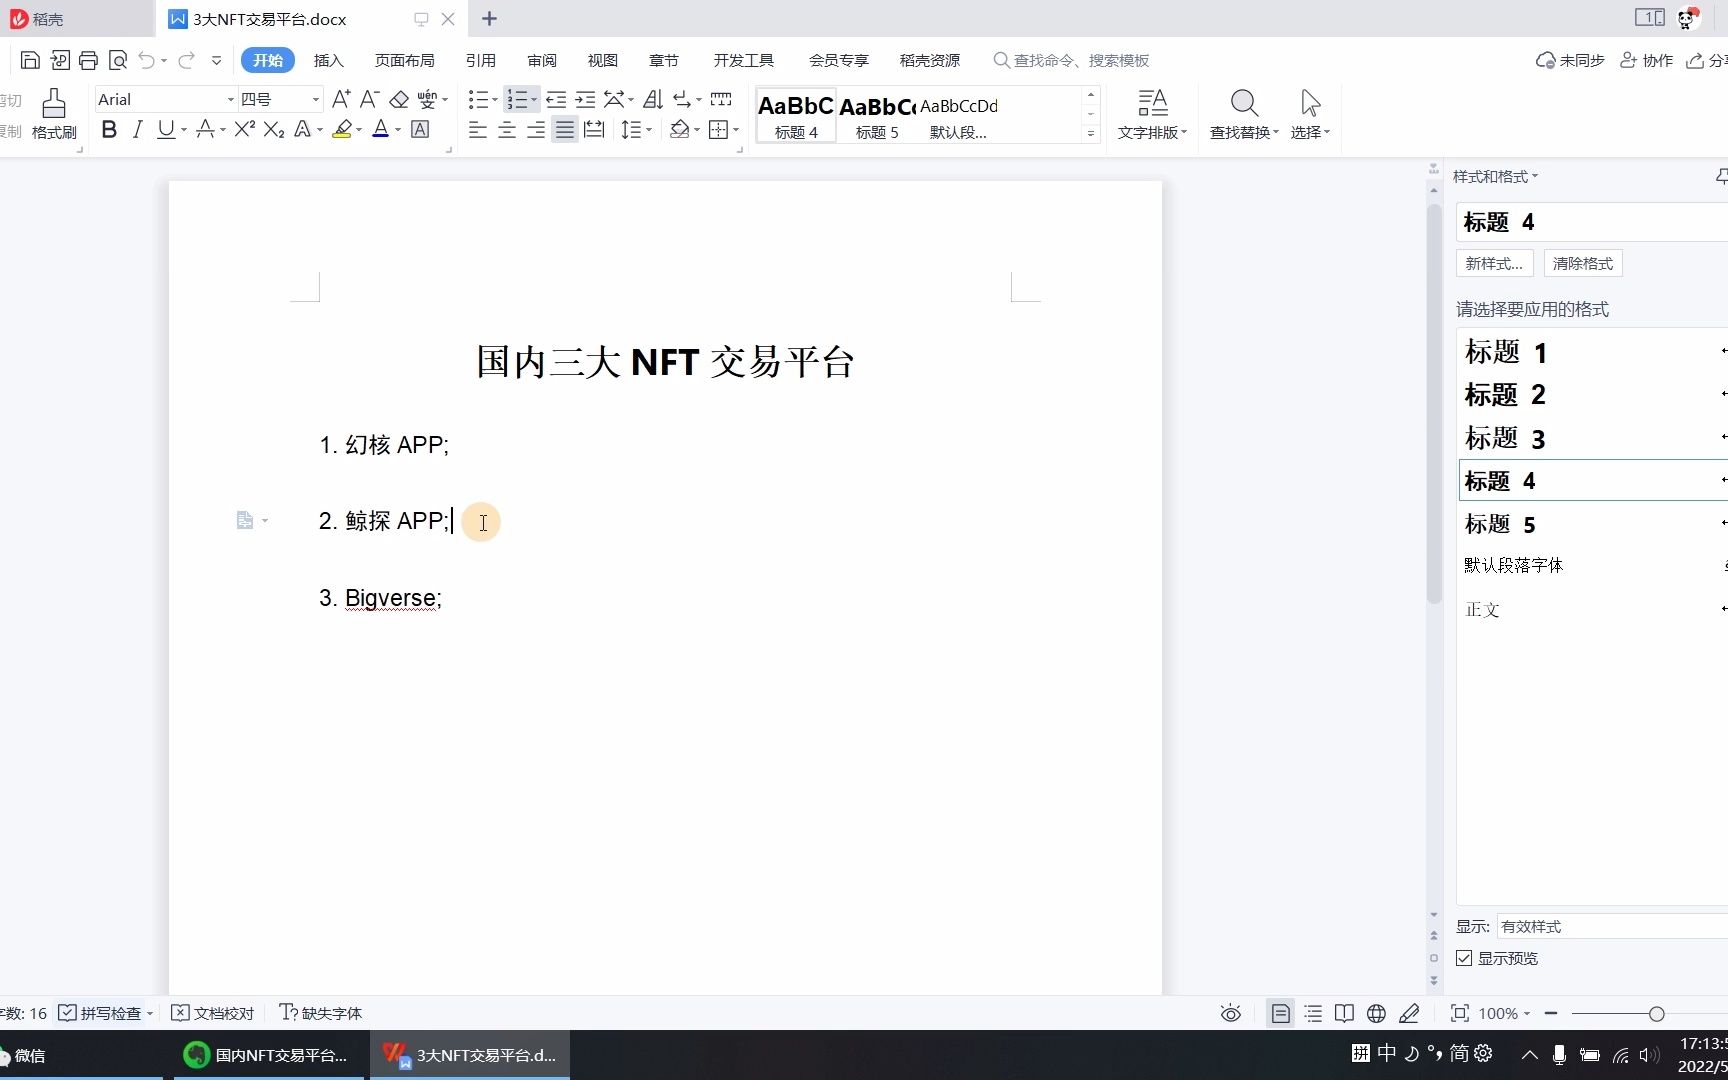Toggle Bold formatting
Screen dimensions: 1728x1080
109,129
